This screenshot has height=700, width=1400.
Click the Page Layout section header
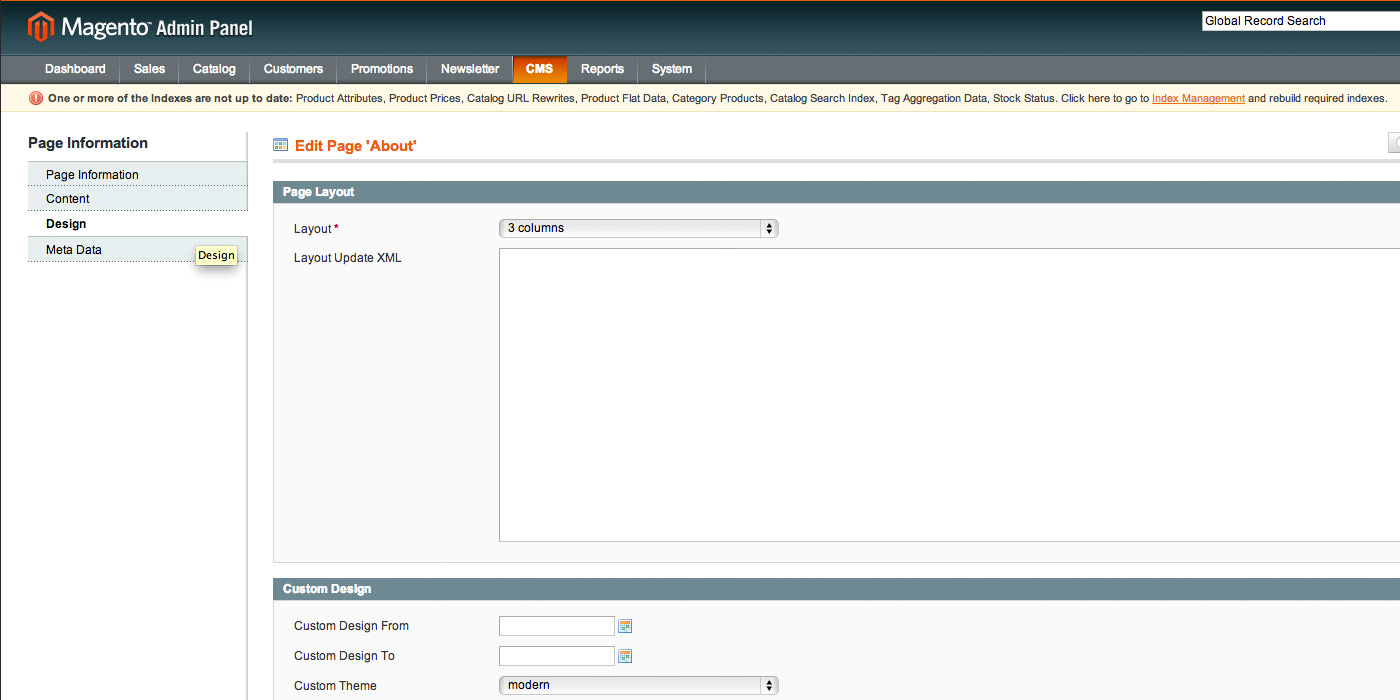coord(836,192)
